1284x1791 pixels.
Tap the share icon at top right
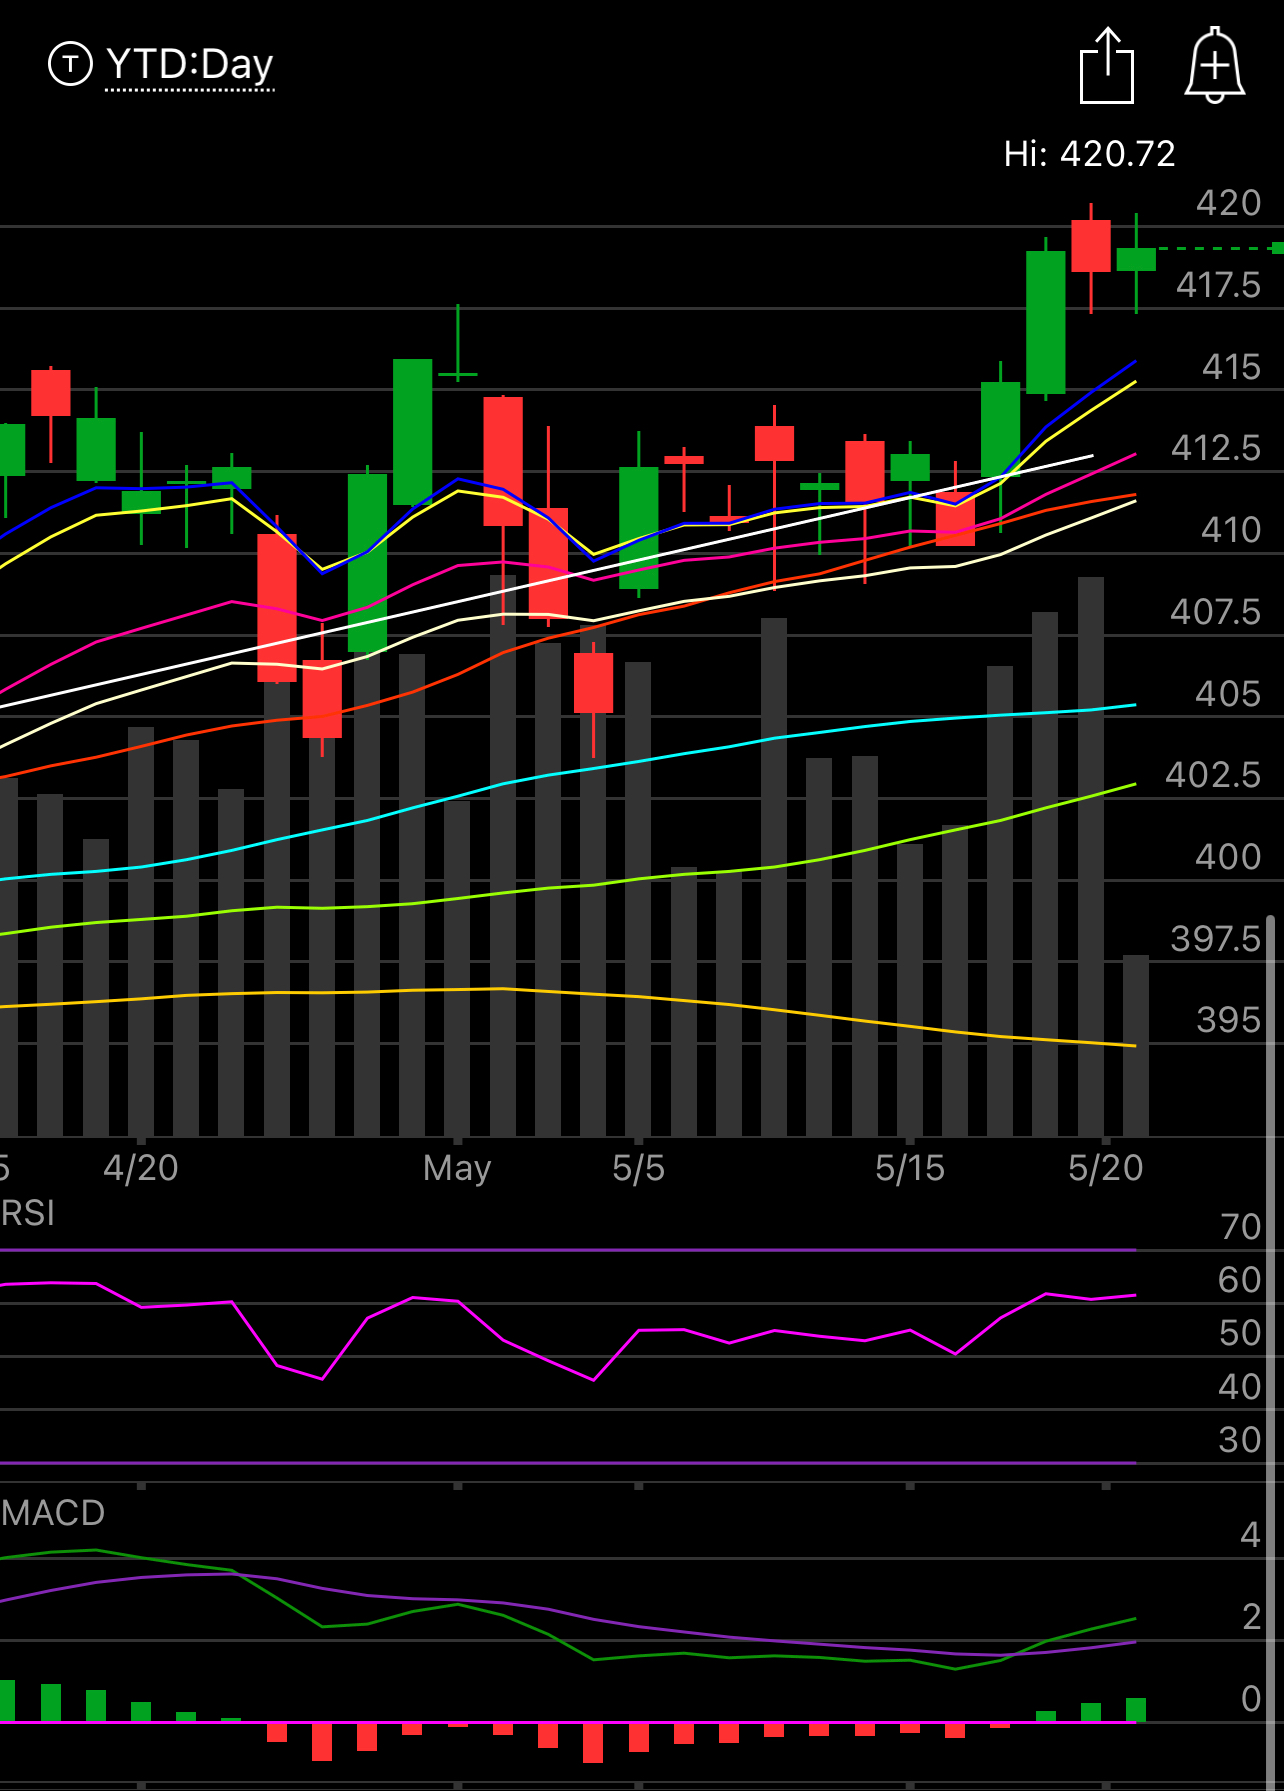tap(1107, 66)
